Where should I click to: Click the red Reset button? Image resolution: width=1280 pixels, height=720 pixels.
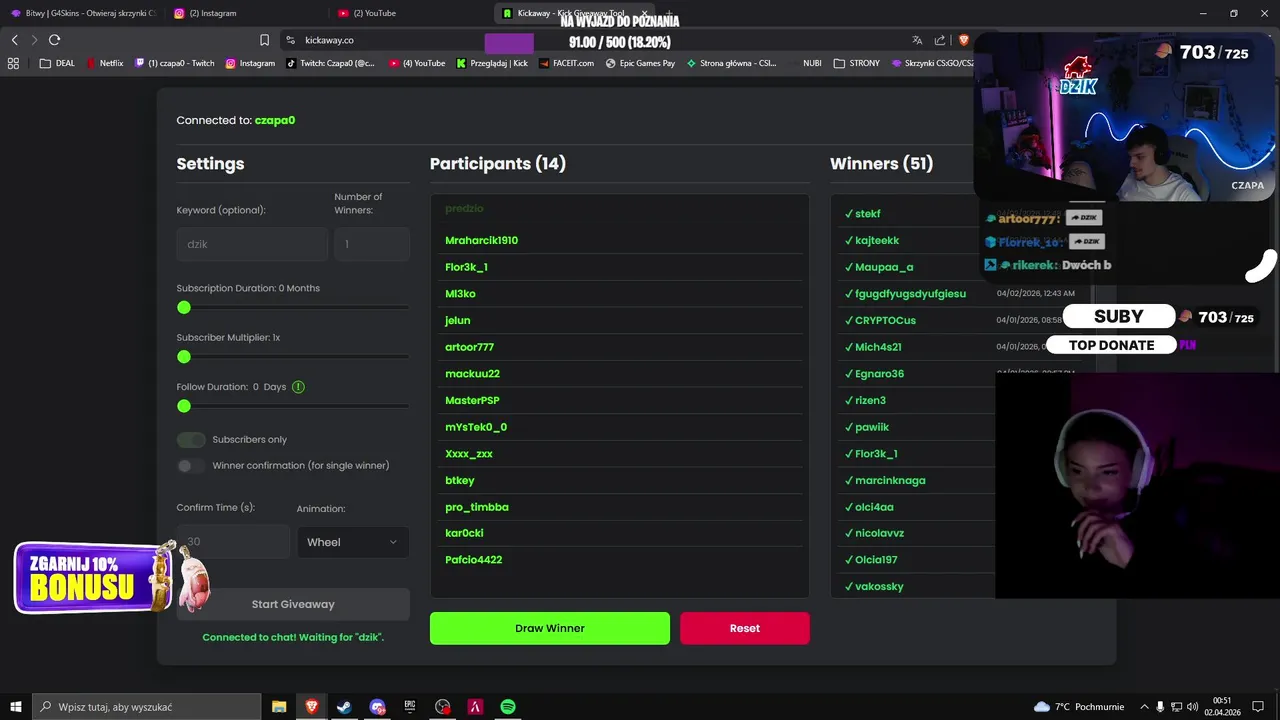click(745, 628)
